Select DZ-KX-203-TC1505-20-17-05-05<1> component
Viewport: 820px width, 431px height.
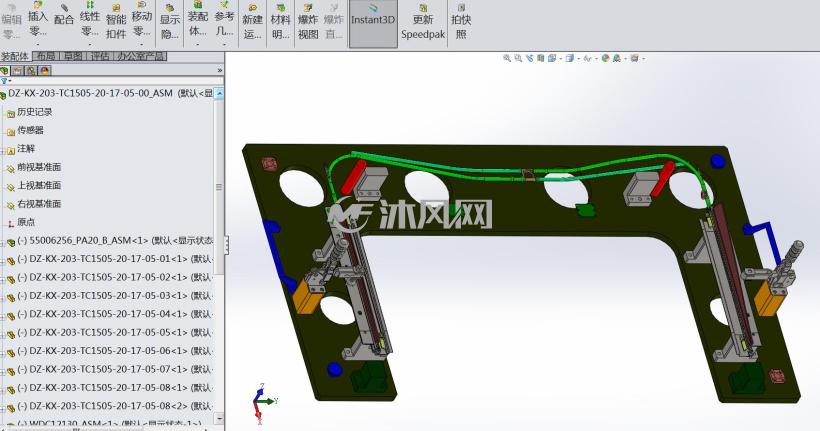110,332
